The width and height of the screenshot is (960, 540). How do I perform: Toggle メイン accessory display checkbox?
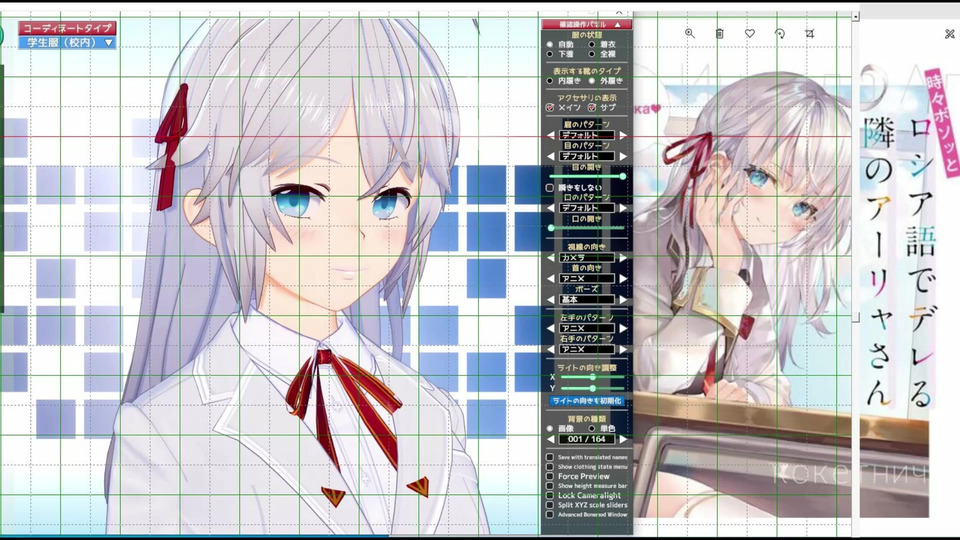click(550, 107)
